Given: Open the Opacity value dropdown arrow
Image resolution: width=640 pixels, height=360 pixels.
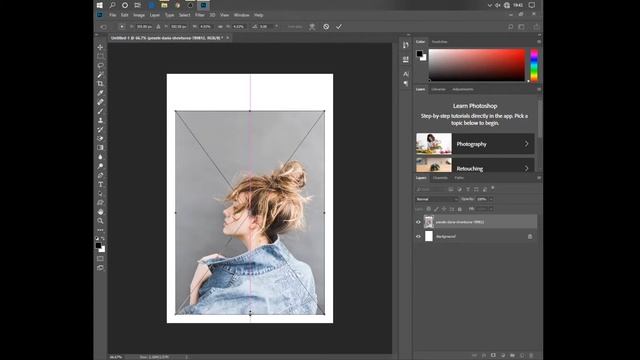Looking at the screenshot, I should coord(491,199).
